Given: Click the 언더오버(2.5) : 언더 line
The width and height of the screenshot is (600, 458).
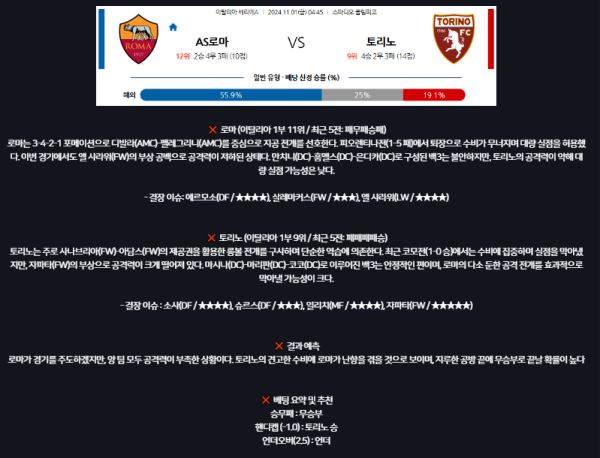Looking at the screenshot, I should pos(297,440).
